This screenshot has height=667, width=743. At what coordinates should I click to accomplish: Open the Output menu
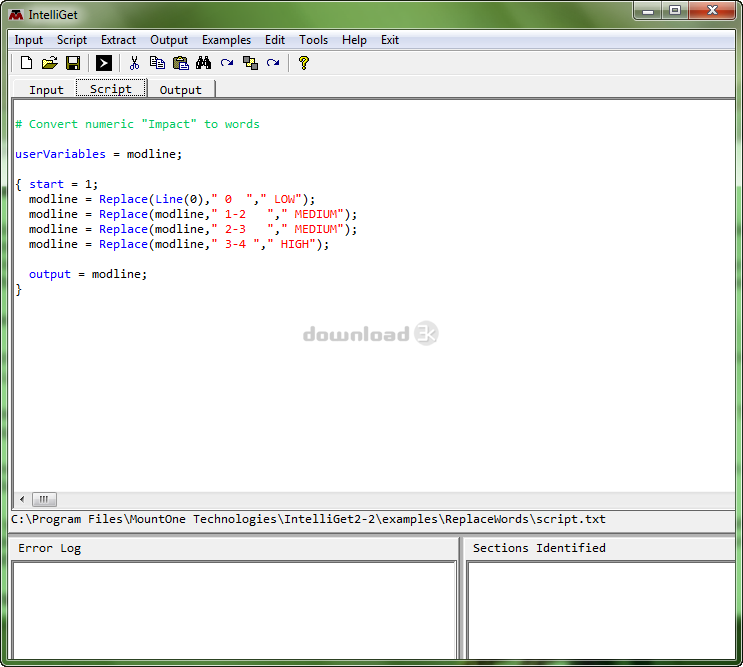pyautogui.click(x=169, y=40)
